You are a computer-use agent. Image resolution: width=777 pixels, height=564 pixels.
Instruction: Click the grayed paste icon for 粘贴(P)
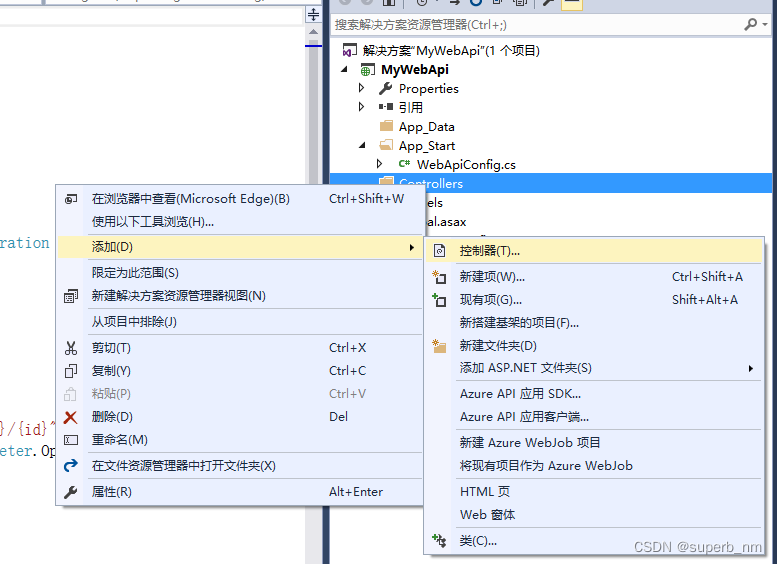70,394
